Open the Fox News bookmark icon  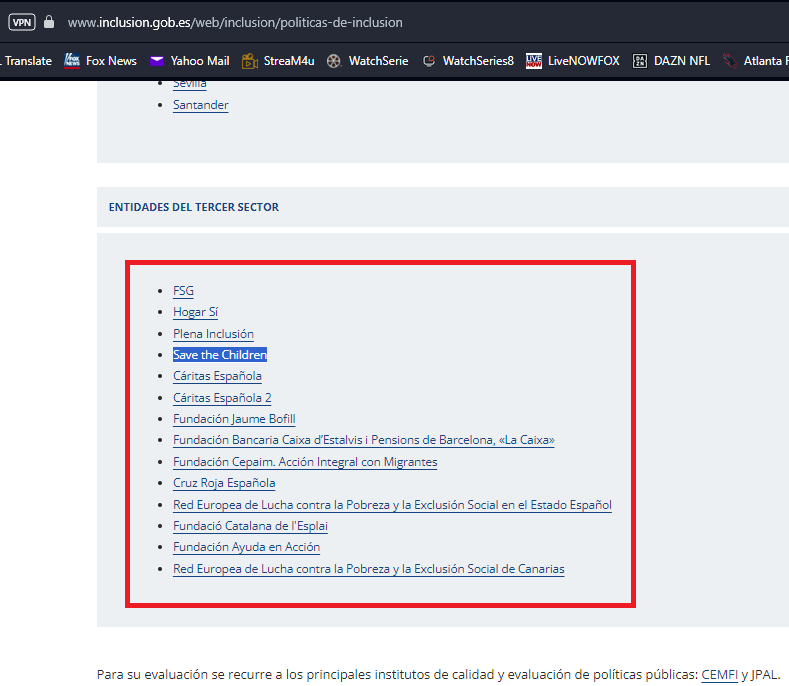72,61
